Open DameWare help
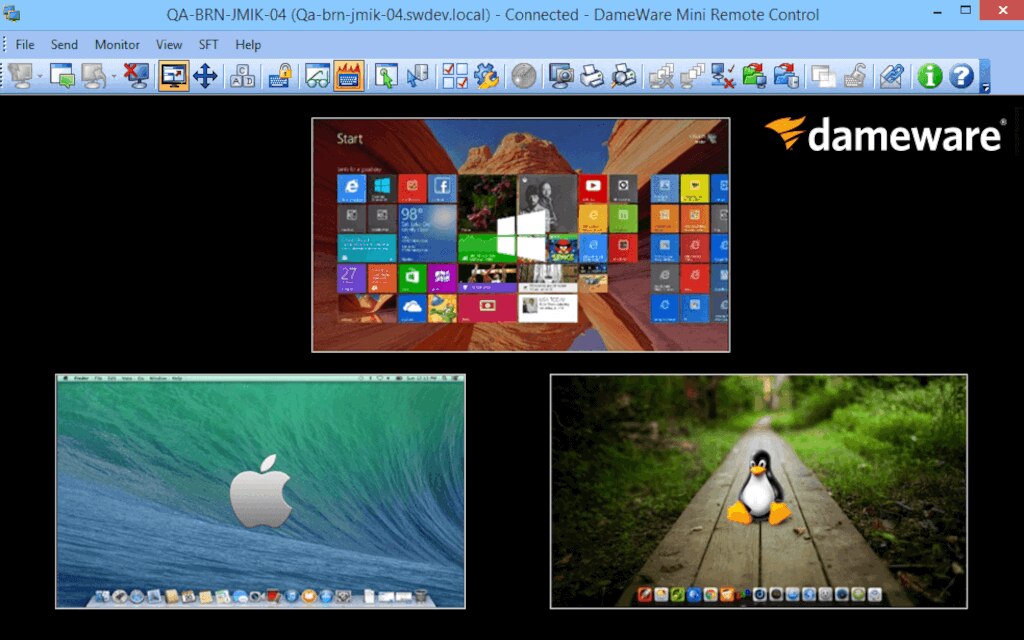This screenshot has height=640, width=1024. [x=959, y=74]
